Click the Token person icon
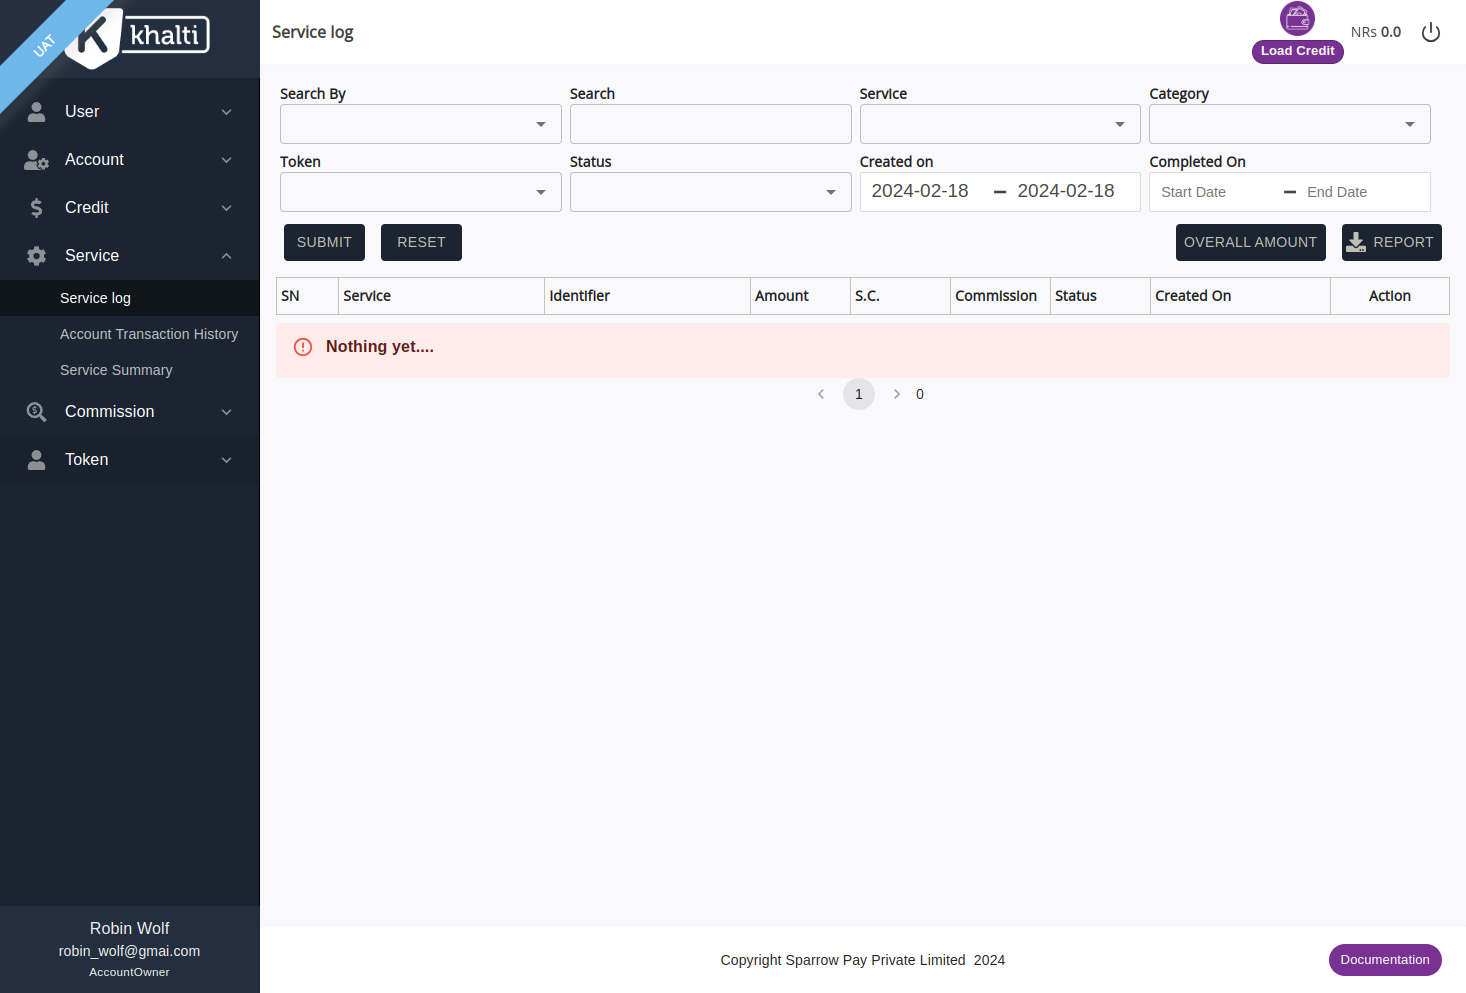 coord(37,460)
